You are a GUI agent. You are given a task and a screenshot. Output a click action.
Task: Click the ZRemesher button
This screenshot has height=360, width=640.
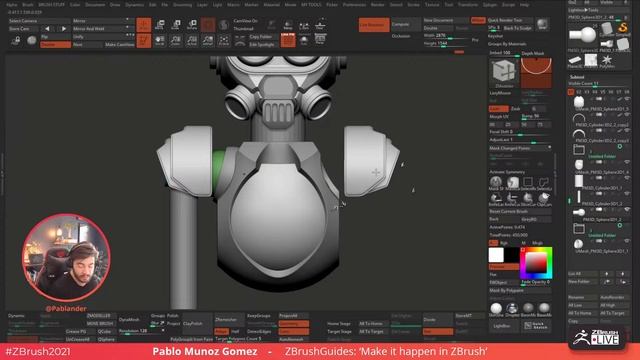[x=229, y=320]
